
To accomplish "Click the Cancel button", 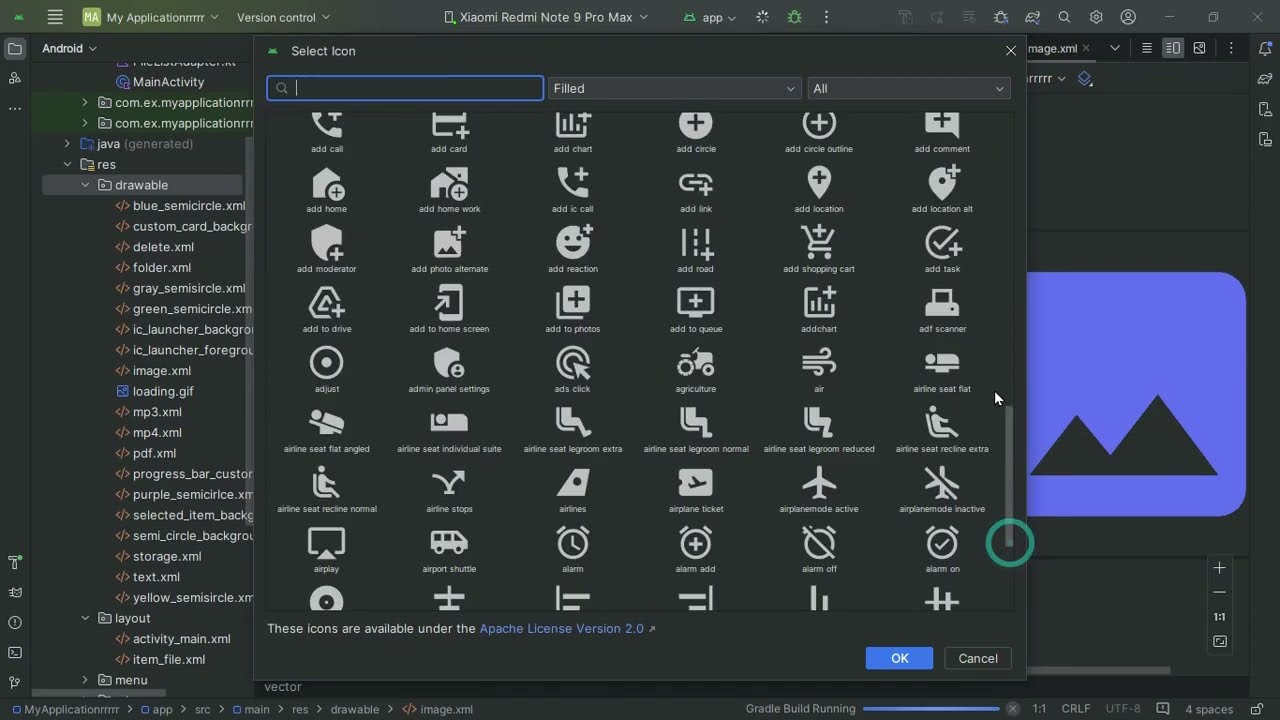I will pyautogui.click(x=978, y=658).
